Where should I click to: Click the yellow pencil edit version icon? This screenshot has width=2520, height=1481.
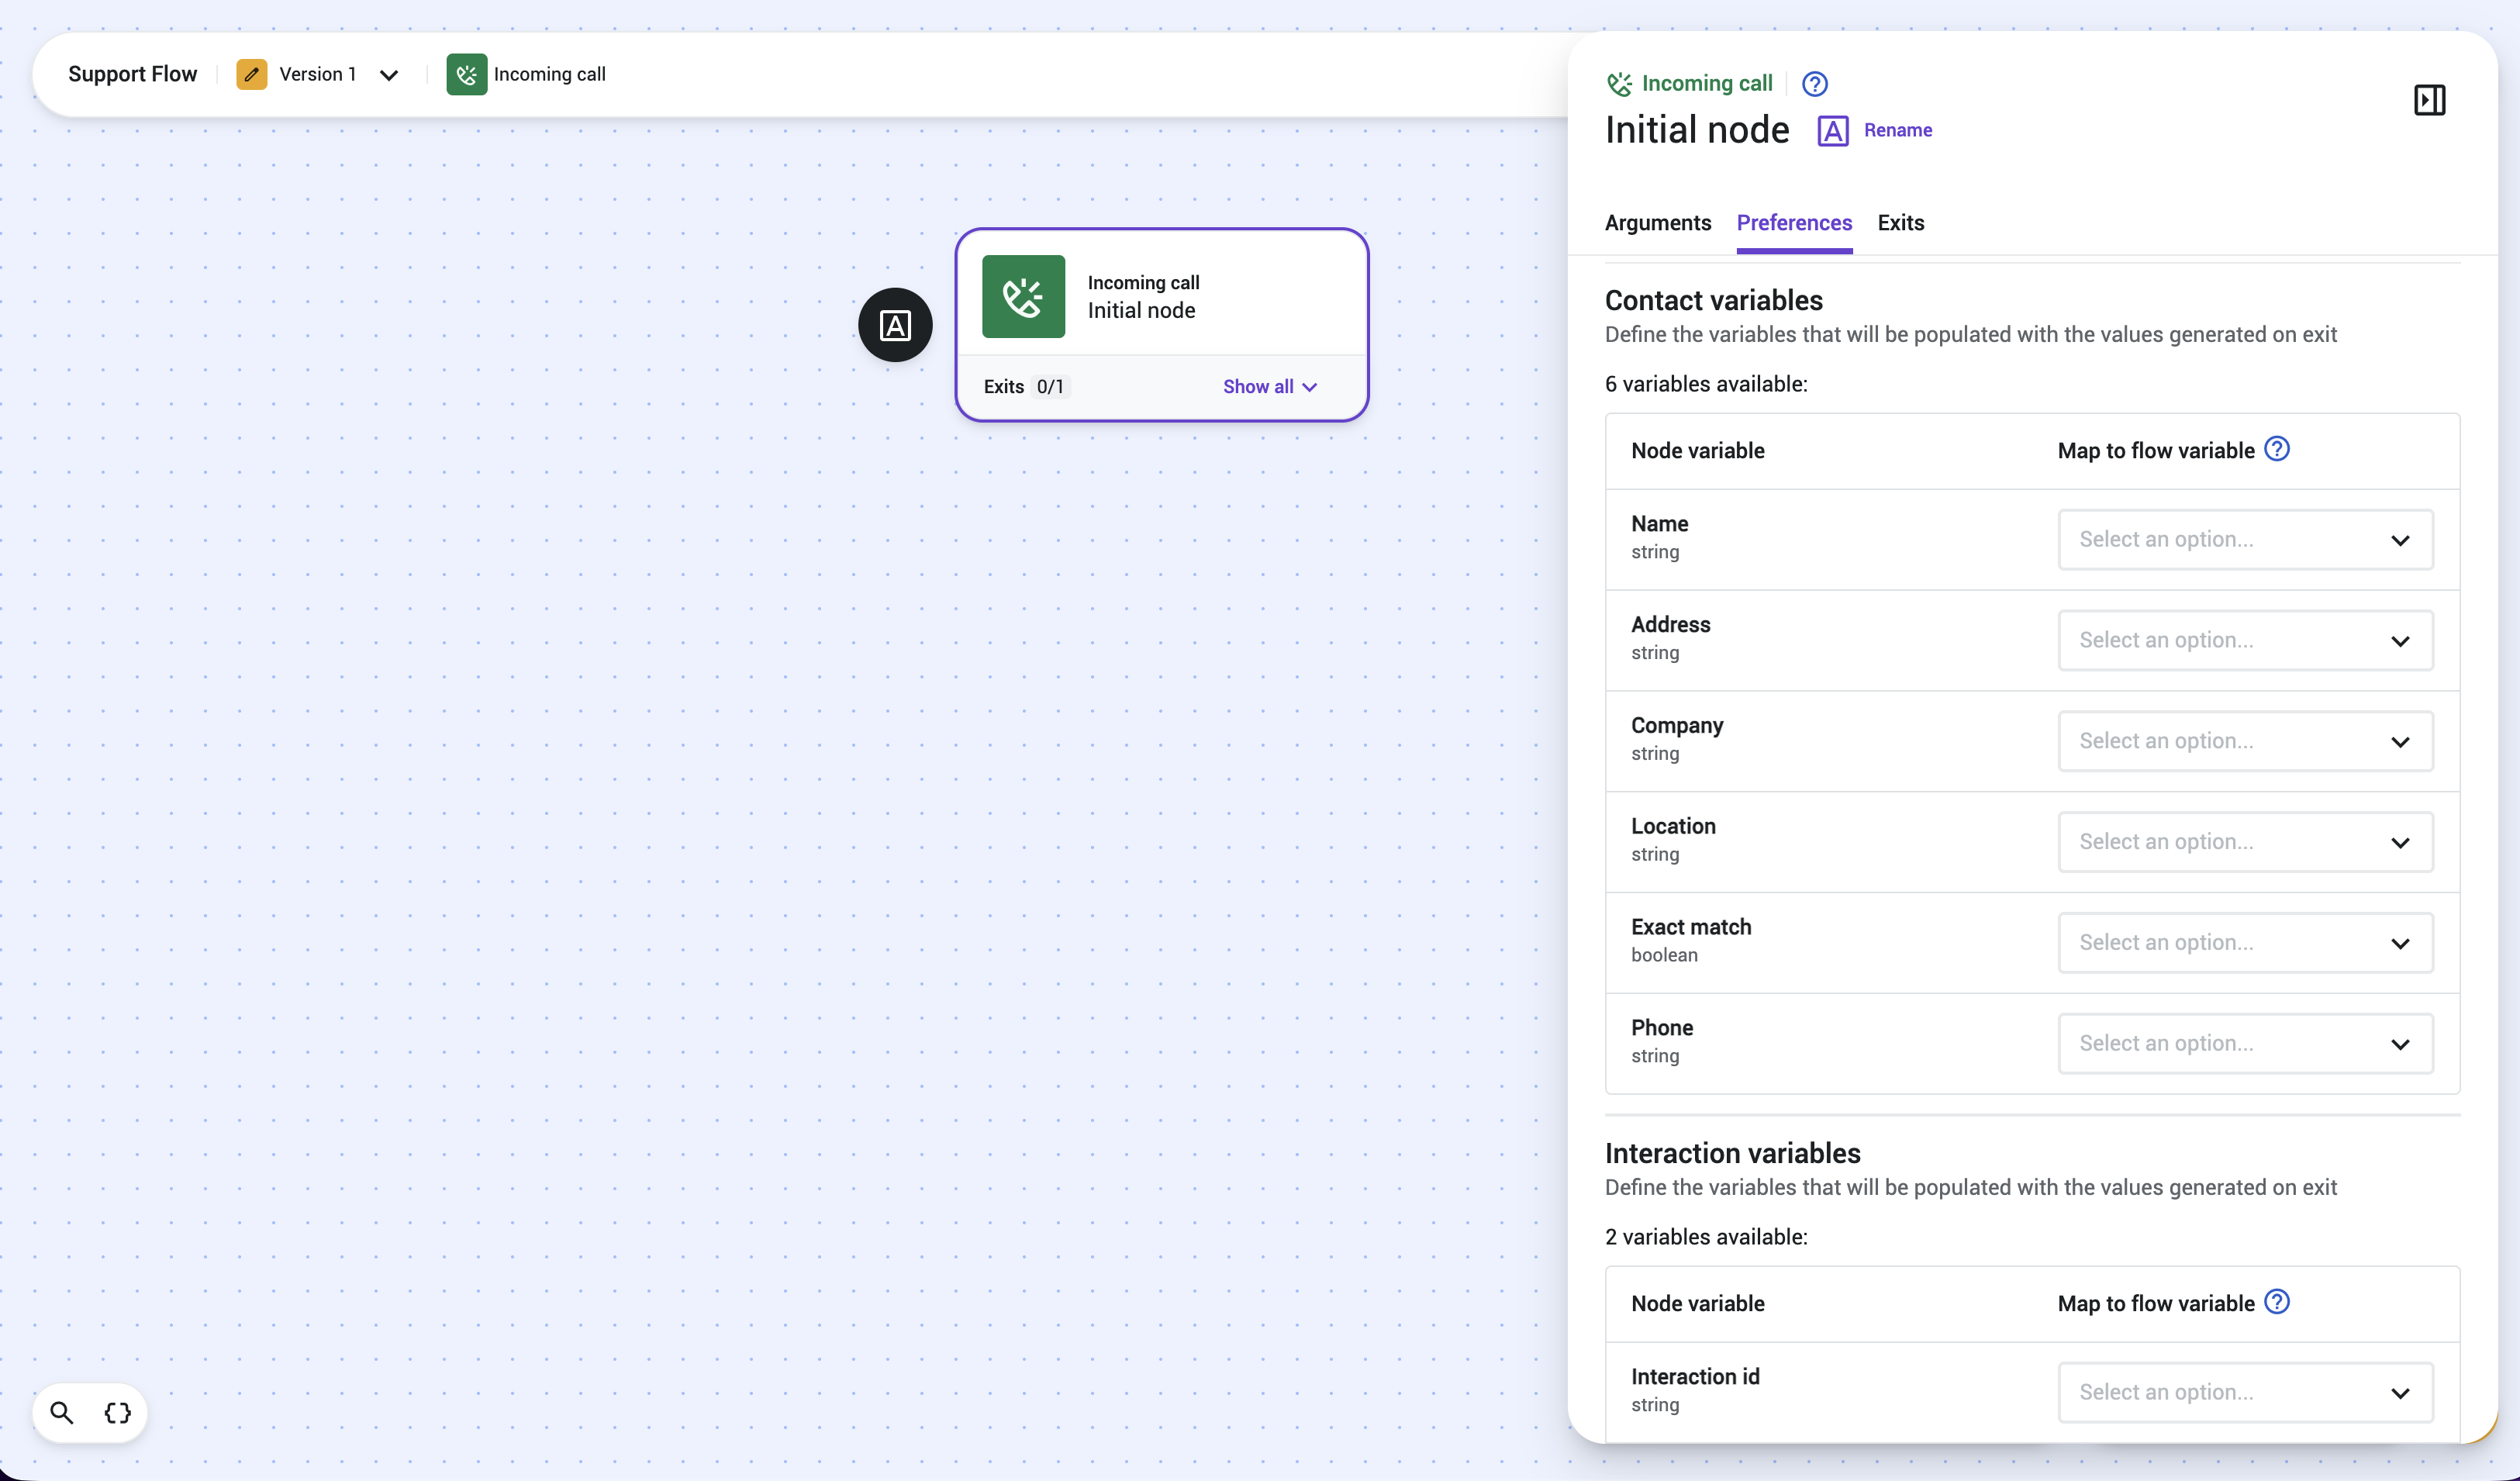tap(251, 74)
